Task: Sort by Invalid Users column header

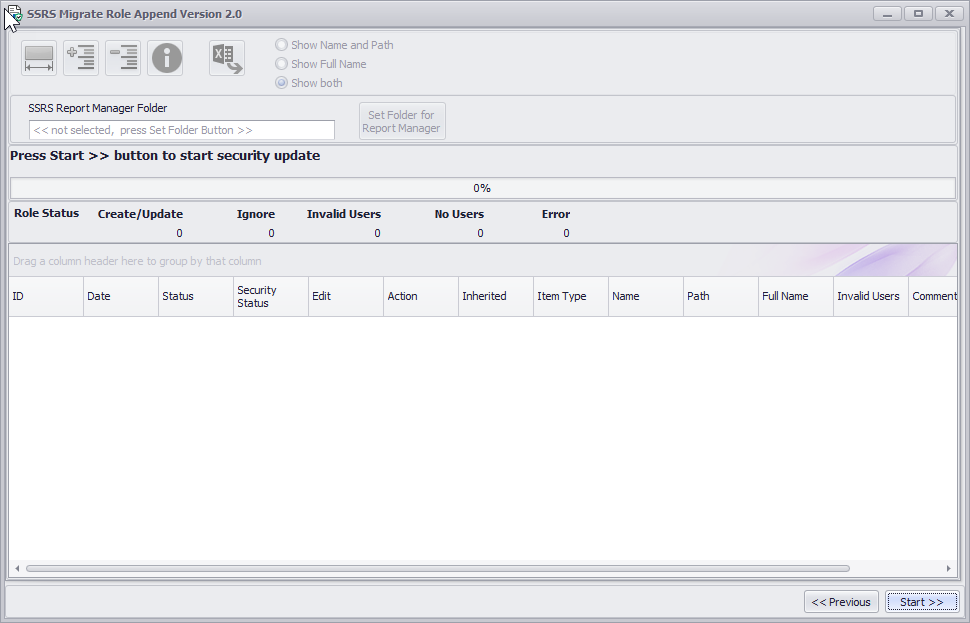Action: (x=871, y=296)
